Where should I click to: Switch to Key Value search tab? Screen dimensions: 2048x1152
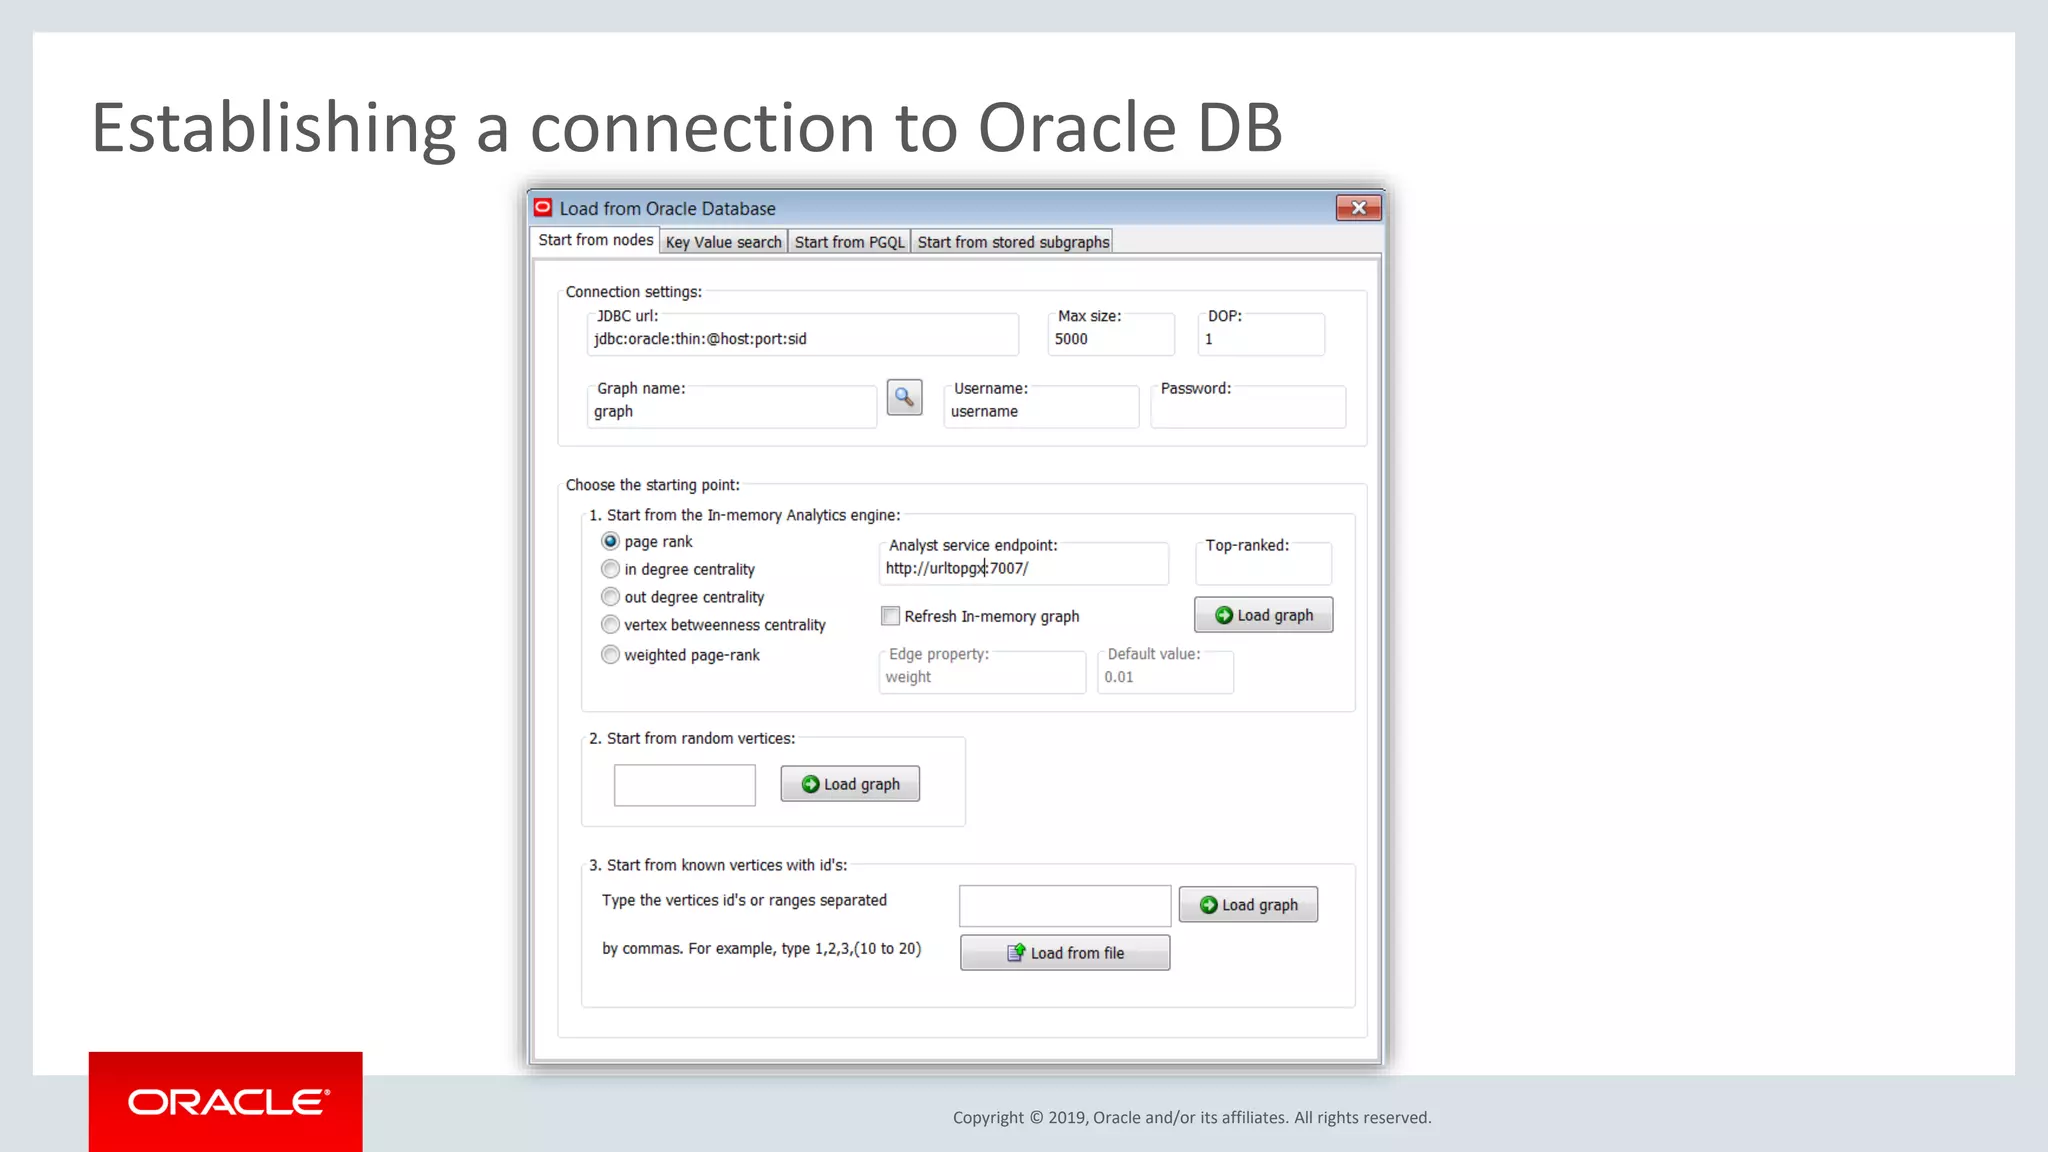723,242
